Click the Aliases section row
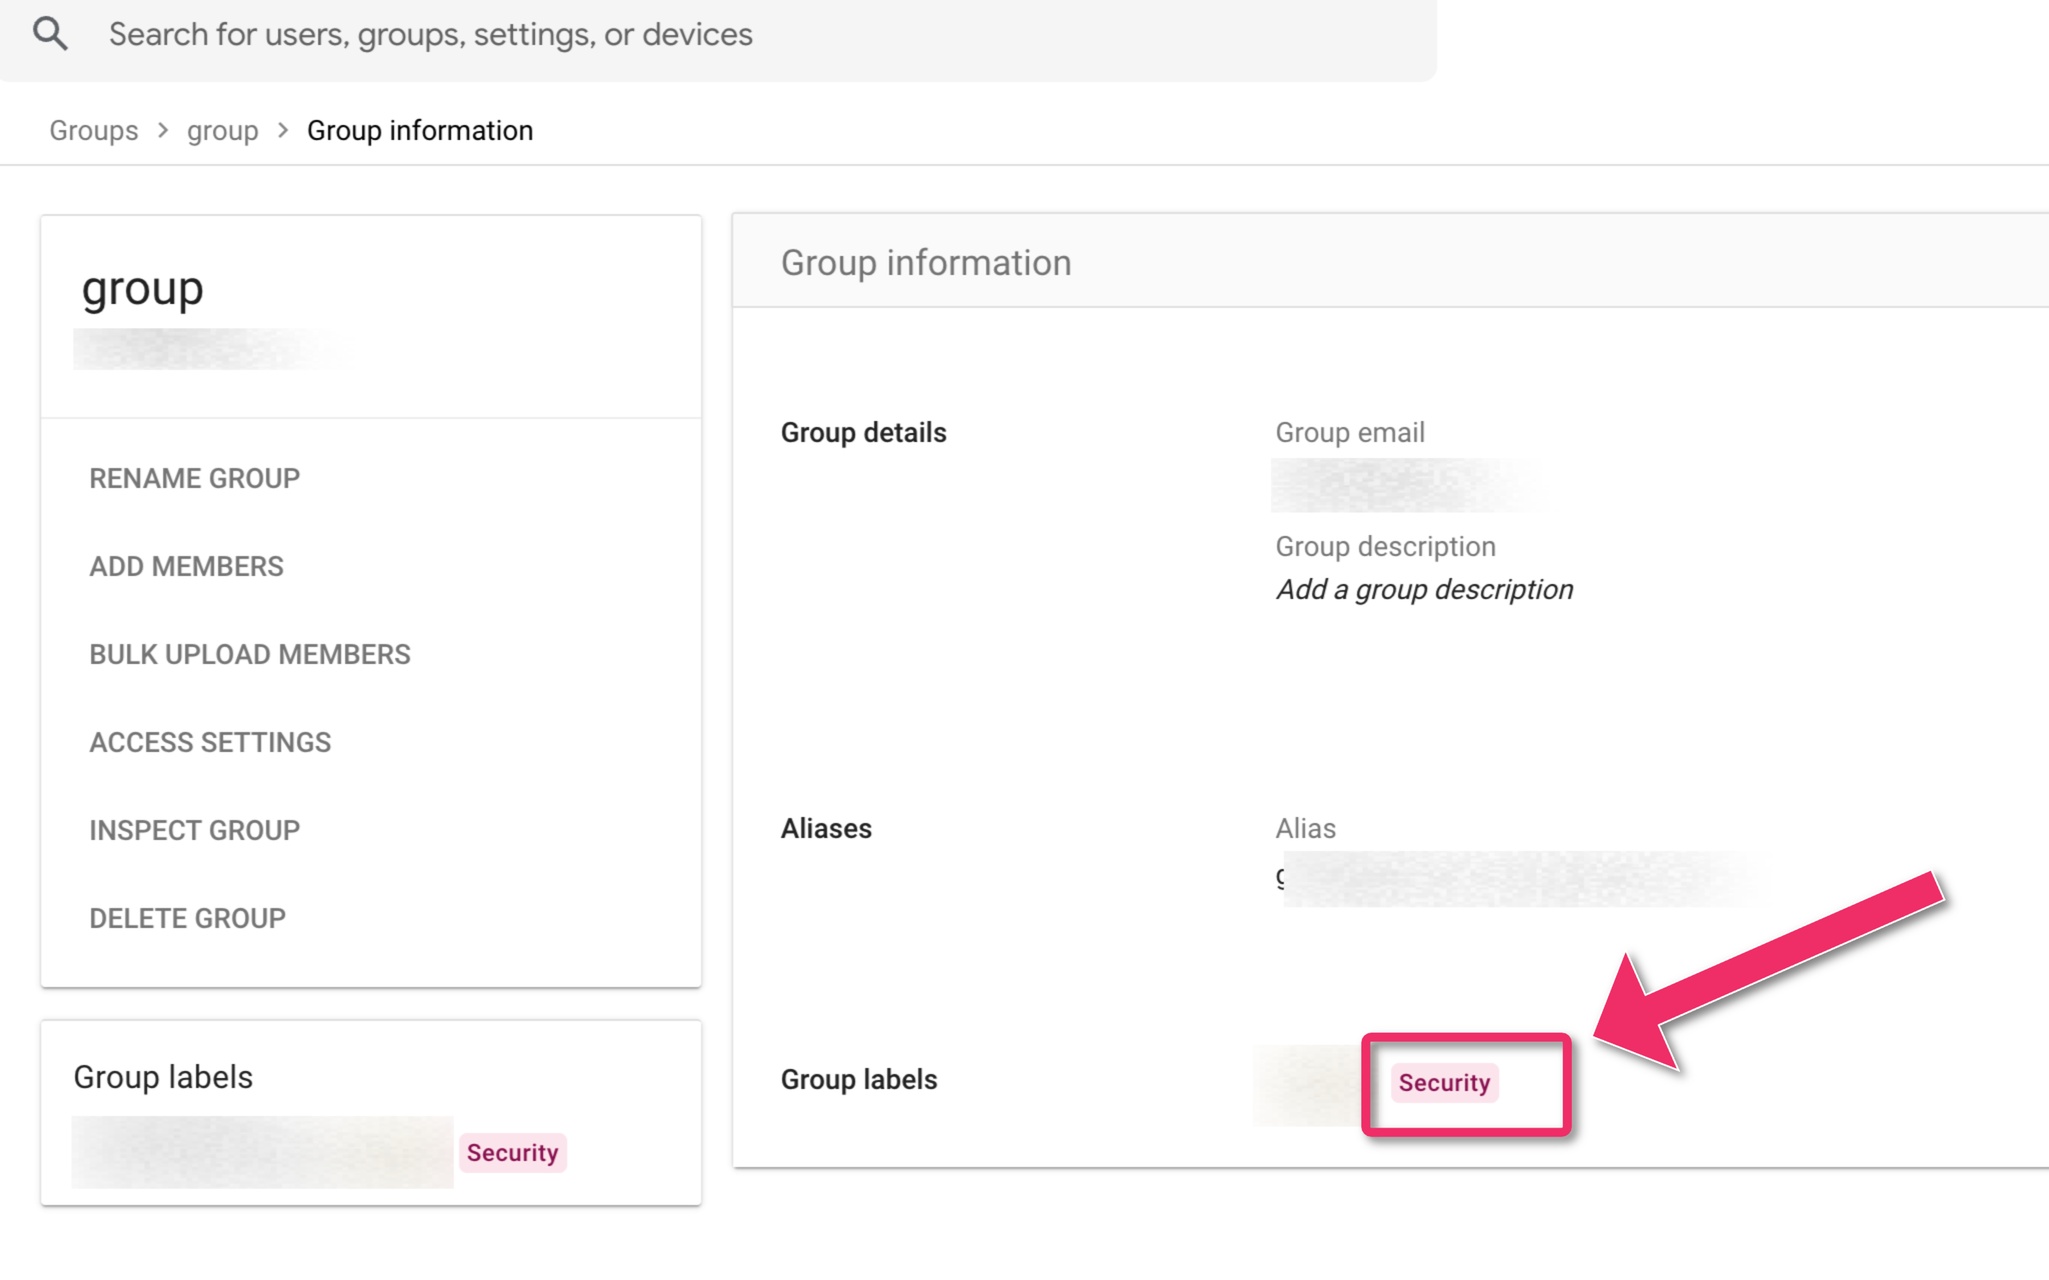The height and width of the screenshot is (1280, 2049). point(825,829)
